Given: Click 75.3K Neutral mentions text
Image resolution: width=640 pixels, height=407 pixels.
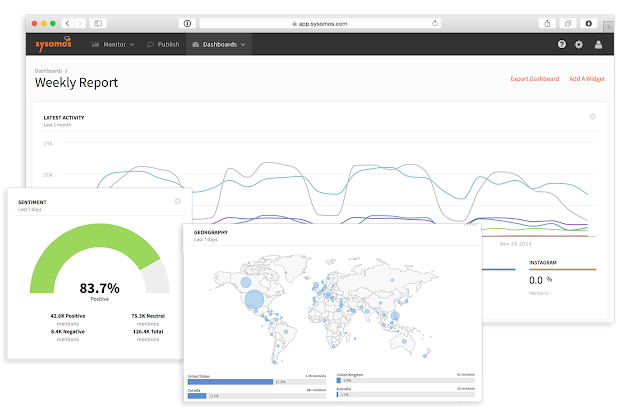Looking at the screenshot, I should pyautogui.click(x=148, y=320).
